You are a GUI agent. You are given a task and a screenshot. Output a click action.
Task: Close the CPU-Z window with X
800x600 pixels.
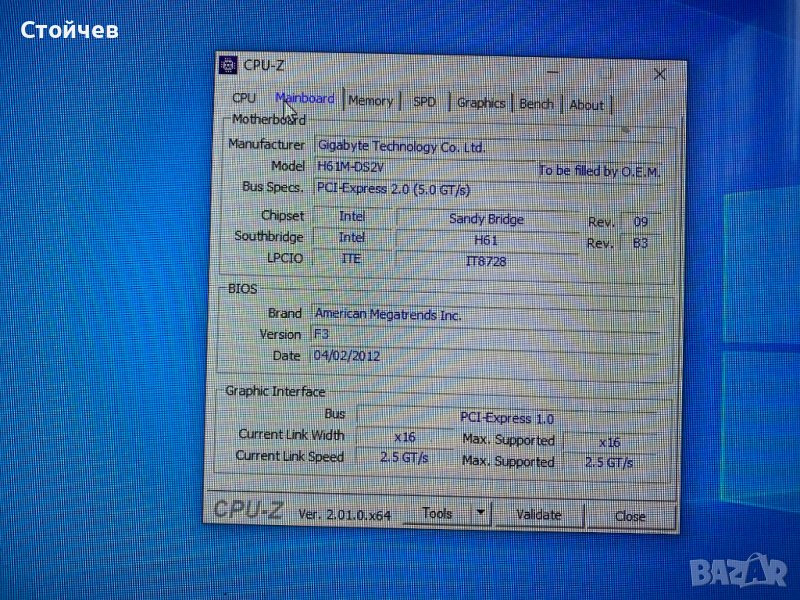(x=660, y=74)
